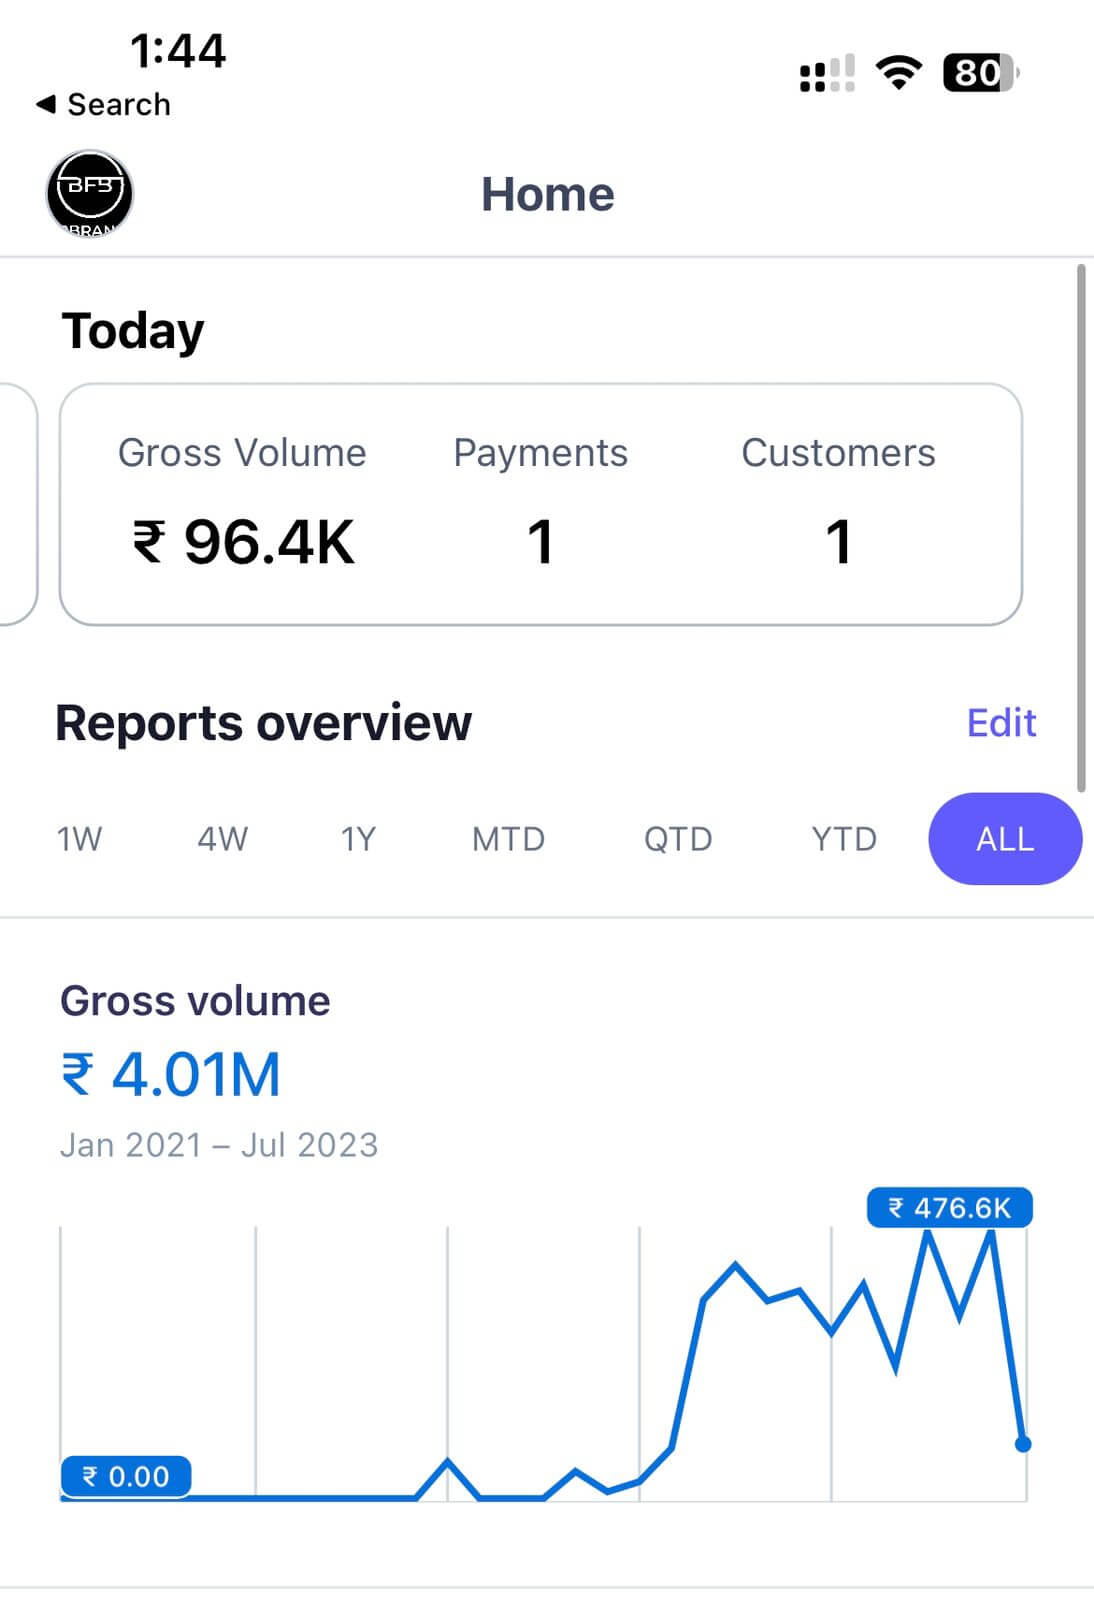Tap the cellular signal indicator
The height and width of the screenshot is (1600, 1094).
(x=827, y=72)
